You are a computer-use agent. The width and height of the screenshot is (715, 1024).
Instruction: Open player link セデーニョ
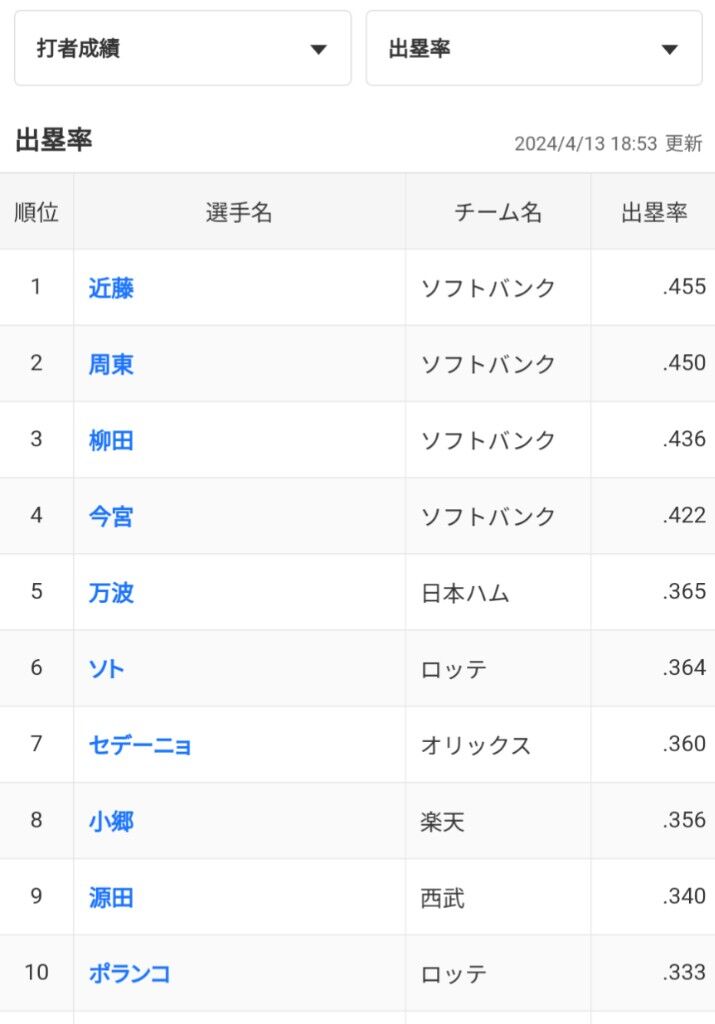140,745
